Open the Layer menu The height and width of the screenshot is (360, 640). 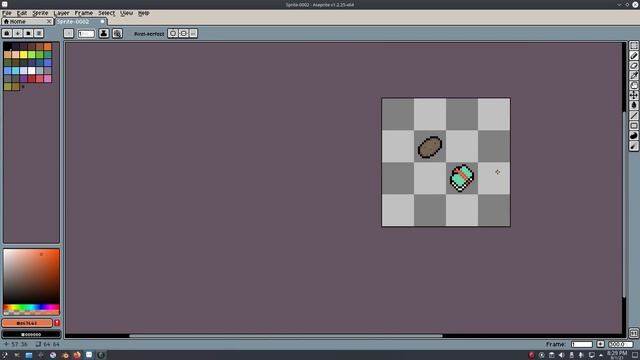click(62, 13)
